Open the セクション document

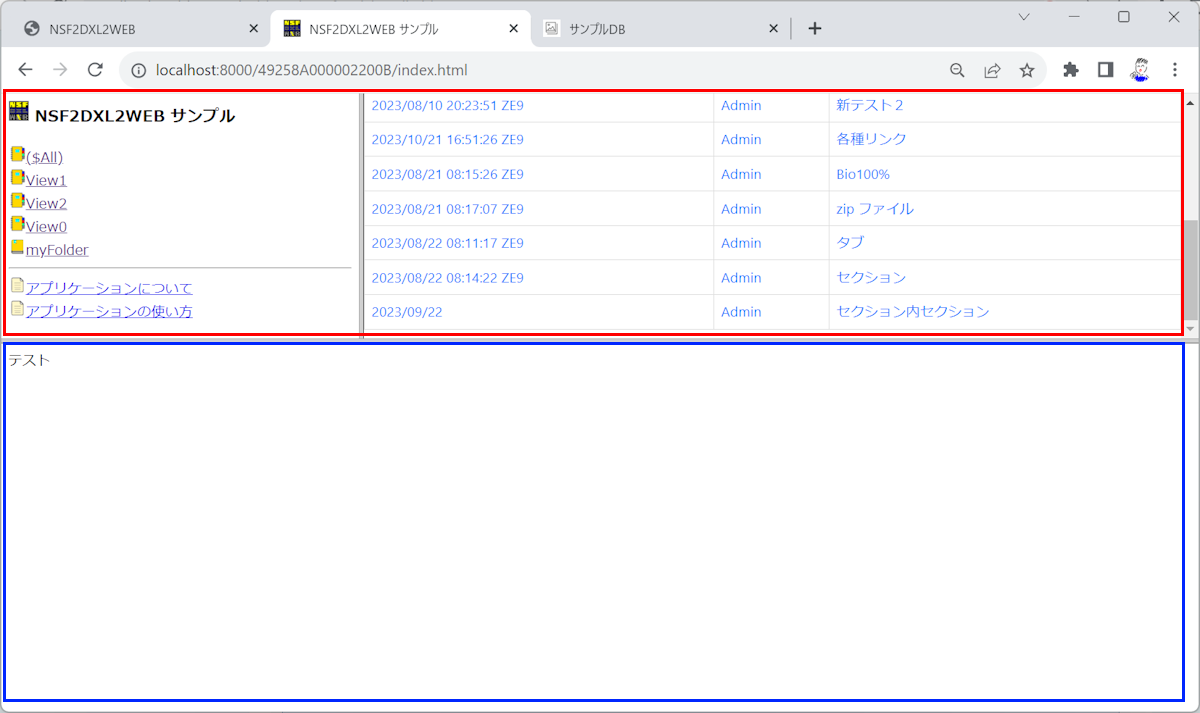tap(871, 277)
